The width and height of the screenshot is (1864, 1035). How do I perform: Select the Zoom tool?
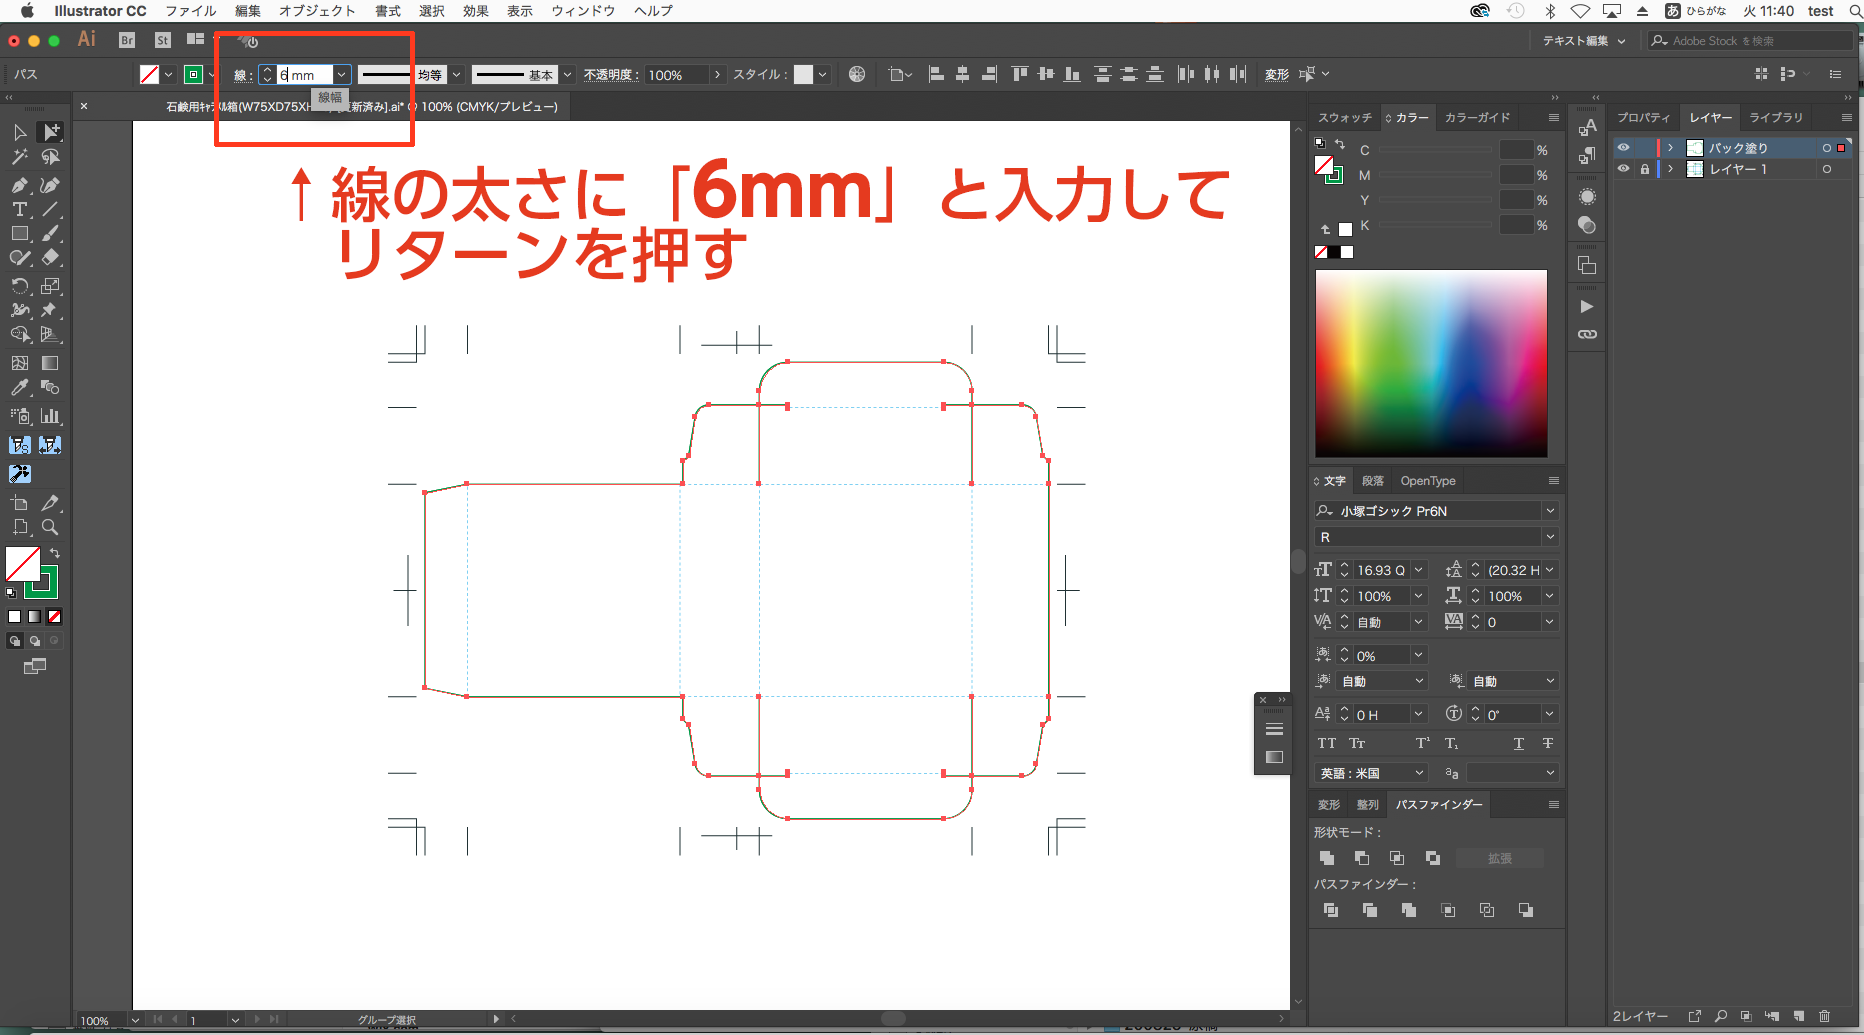point(50,527)
